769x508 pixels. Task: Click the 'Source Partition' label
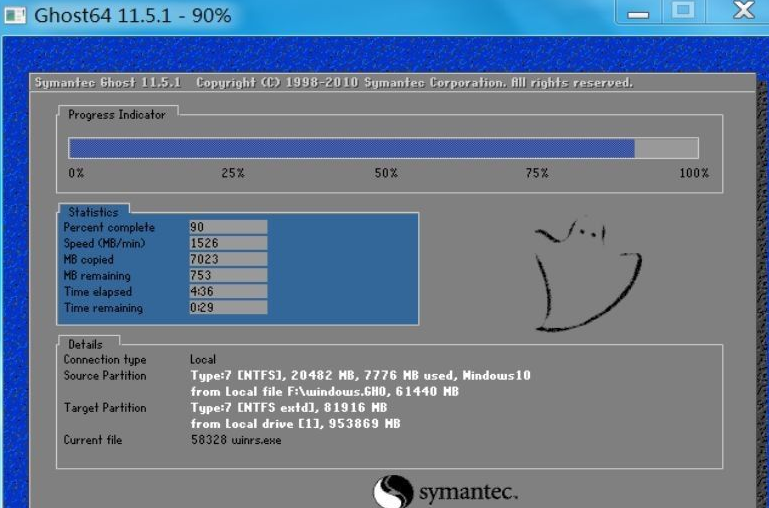[x=105, y=376]
